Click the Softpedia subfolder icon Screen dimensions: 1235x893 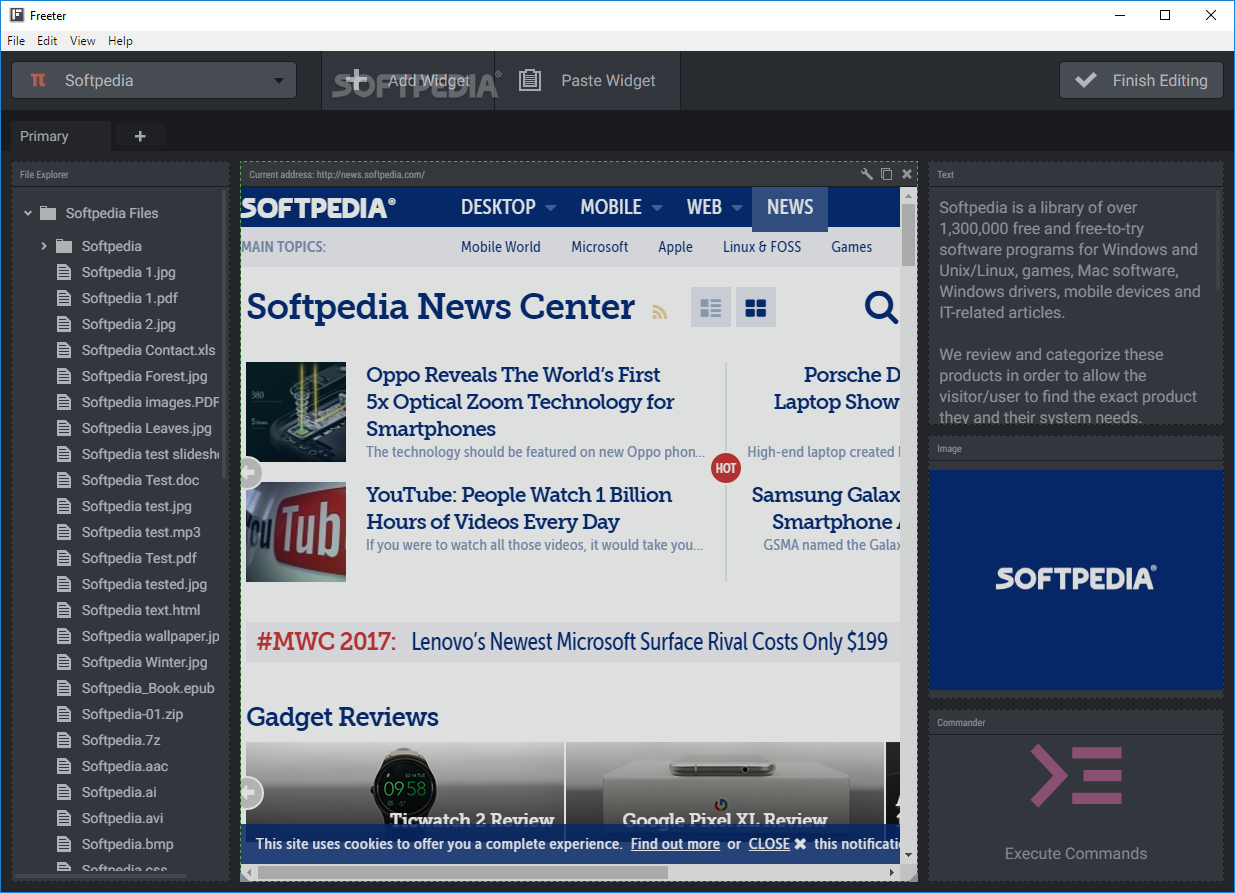tap(64, 246)
